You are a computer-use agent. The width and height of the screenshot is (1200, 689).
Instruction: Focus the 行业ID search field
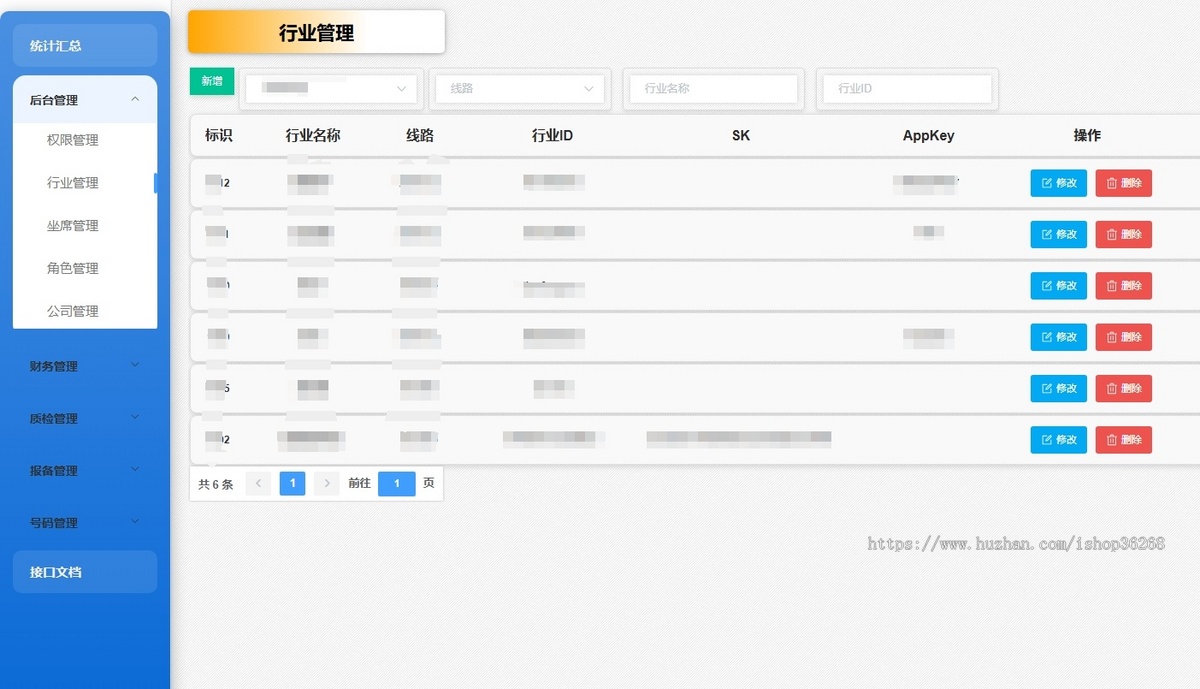click(907, 88)
